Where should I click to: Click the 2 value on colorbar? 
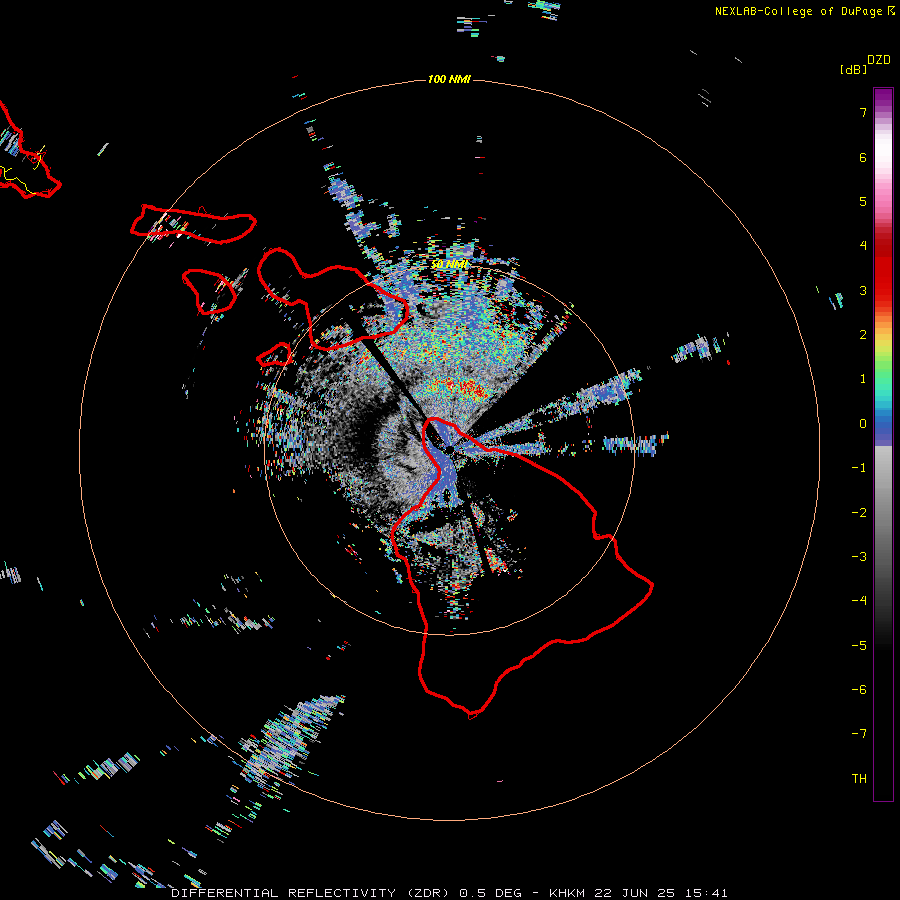[x=863, y=335]
